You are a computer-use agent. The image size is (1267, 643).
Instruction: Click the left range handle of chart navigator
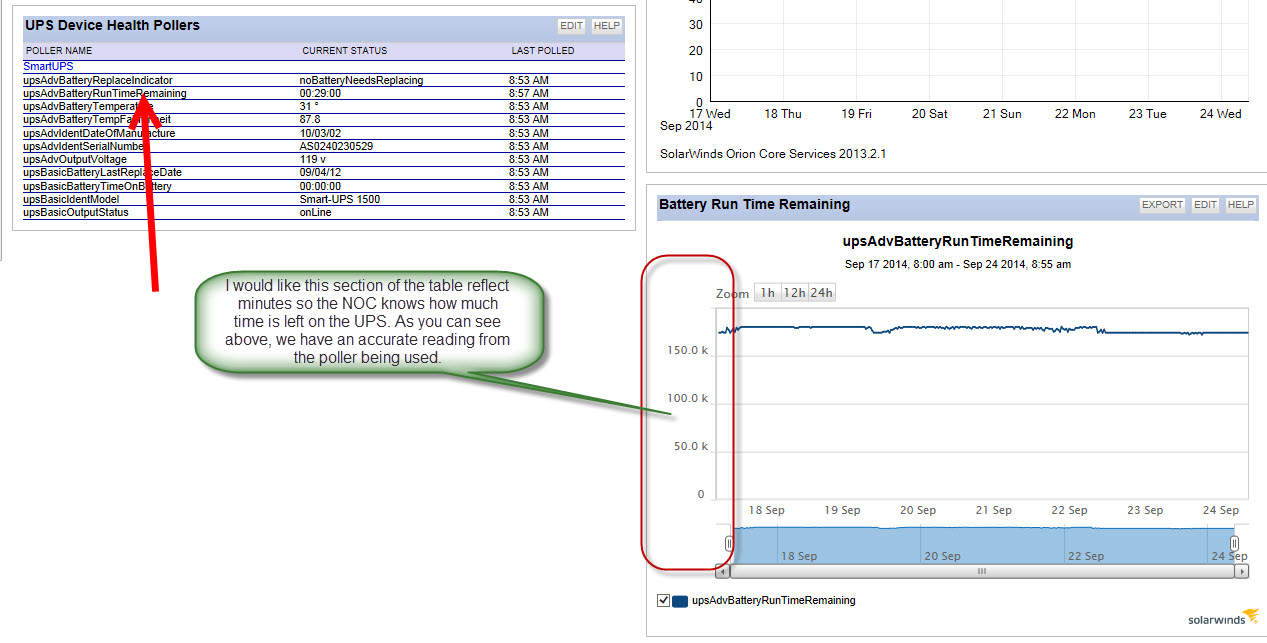[x=729, y=543]
